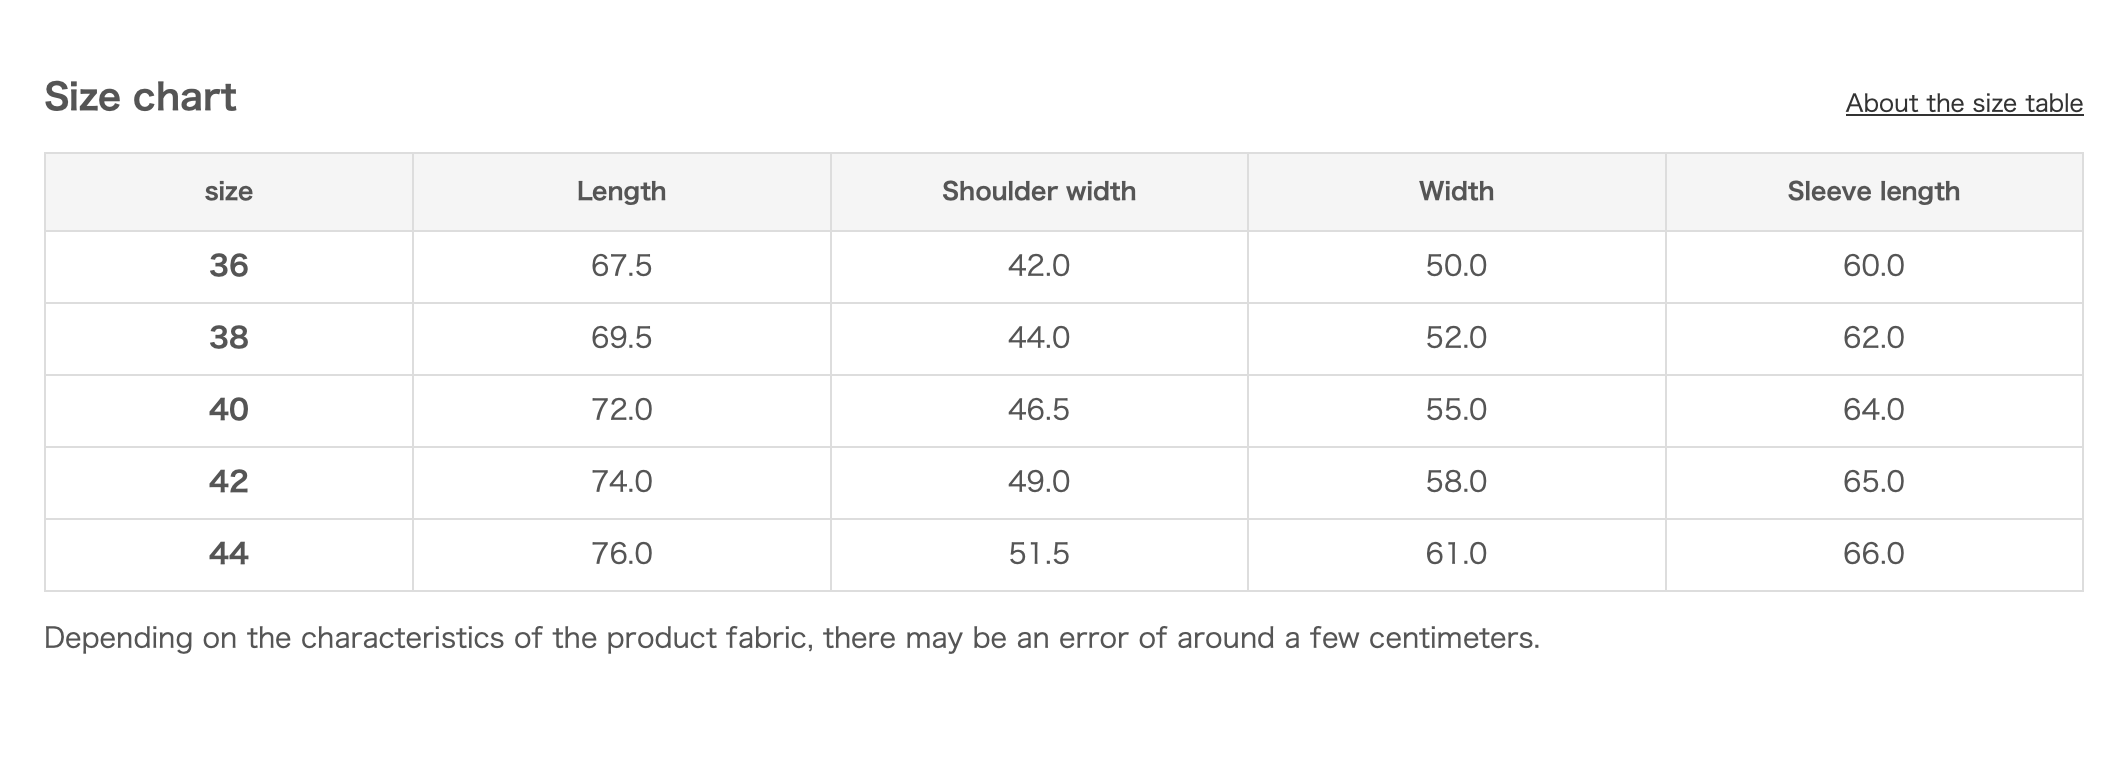Open the About the size table link
Viewport: 2124px width, 784px height.
[x=1963, y=103]
